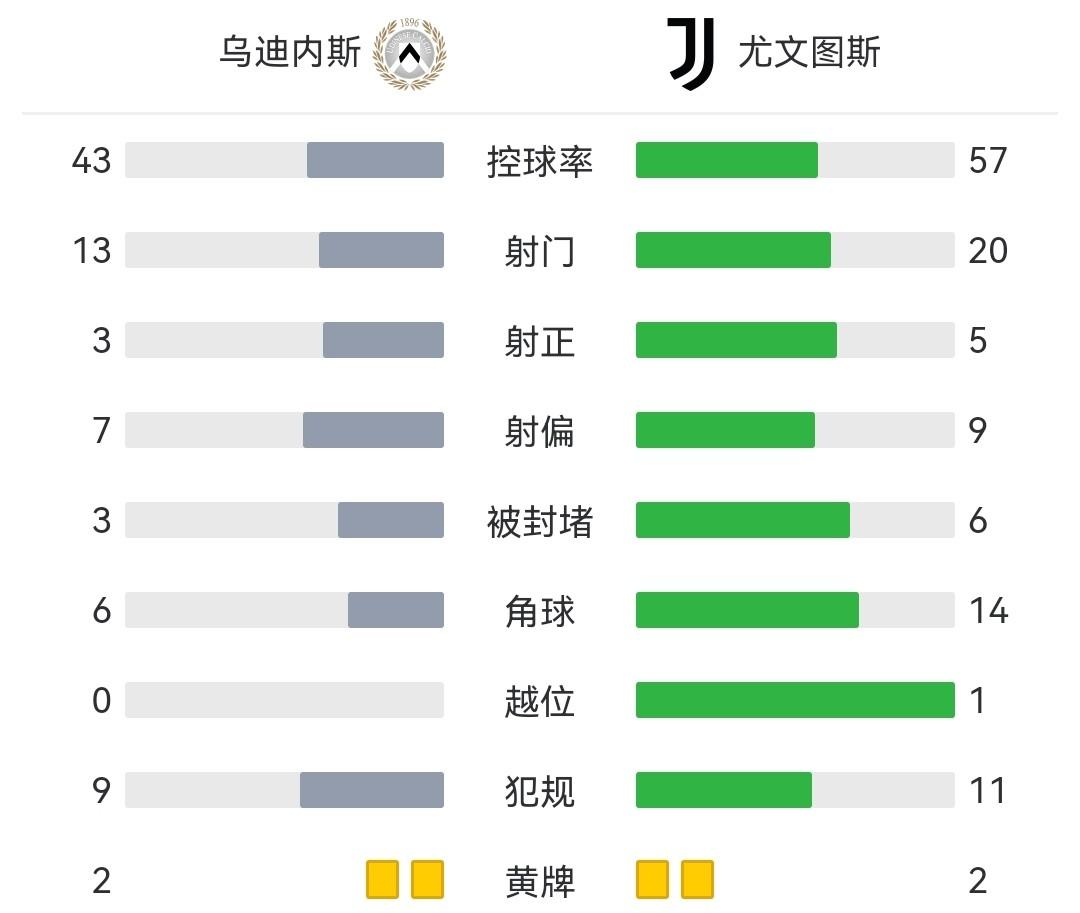Click Udinese's empty offside bar
Screen dimensions: 1080x913
pyautogui.click(x=284, y=700)
